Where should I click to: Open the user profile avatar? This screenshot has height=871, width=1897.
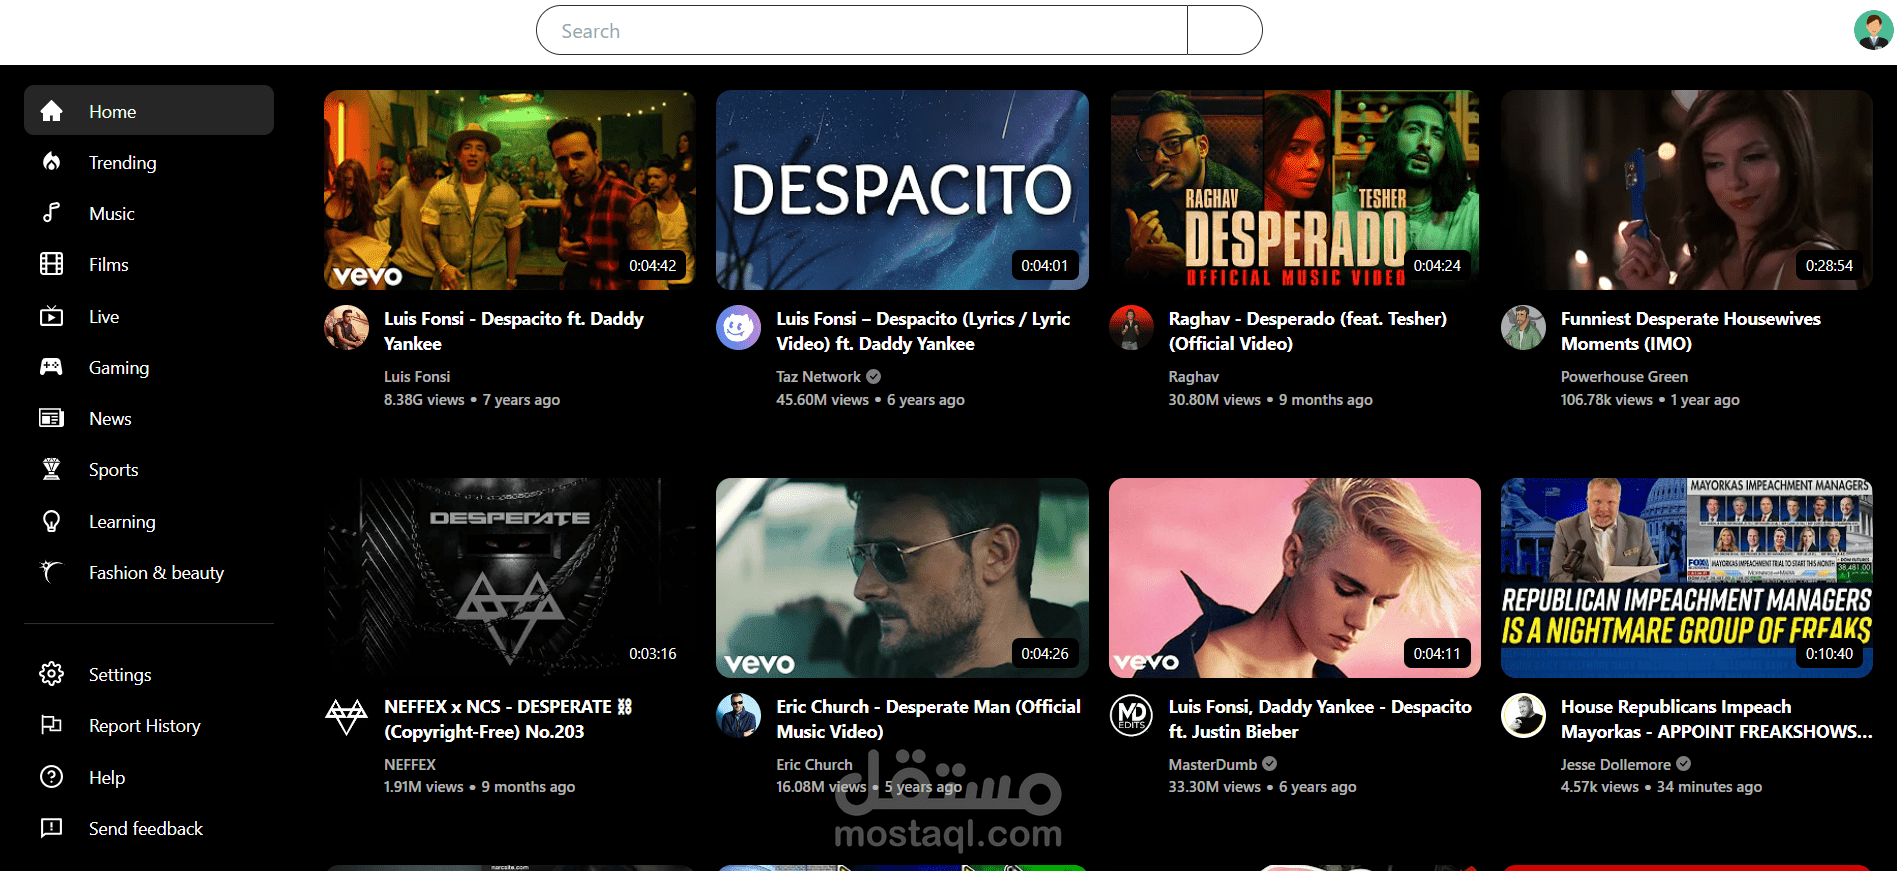[1873, 30]
